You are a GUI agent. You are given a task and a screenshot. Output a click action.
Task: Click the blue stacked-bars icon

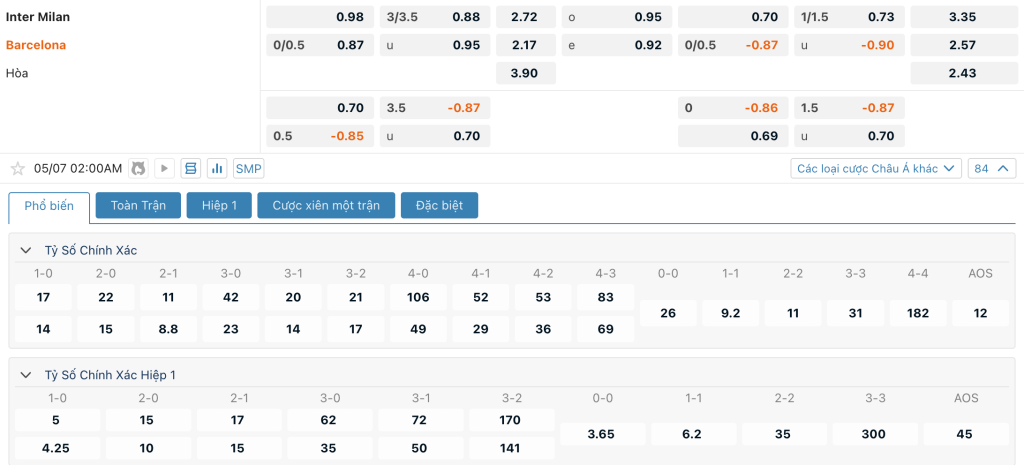191,169
